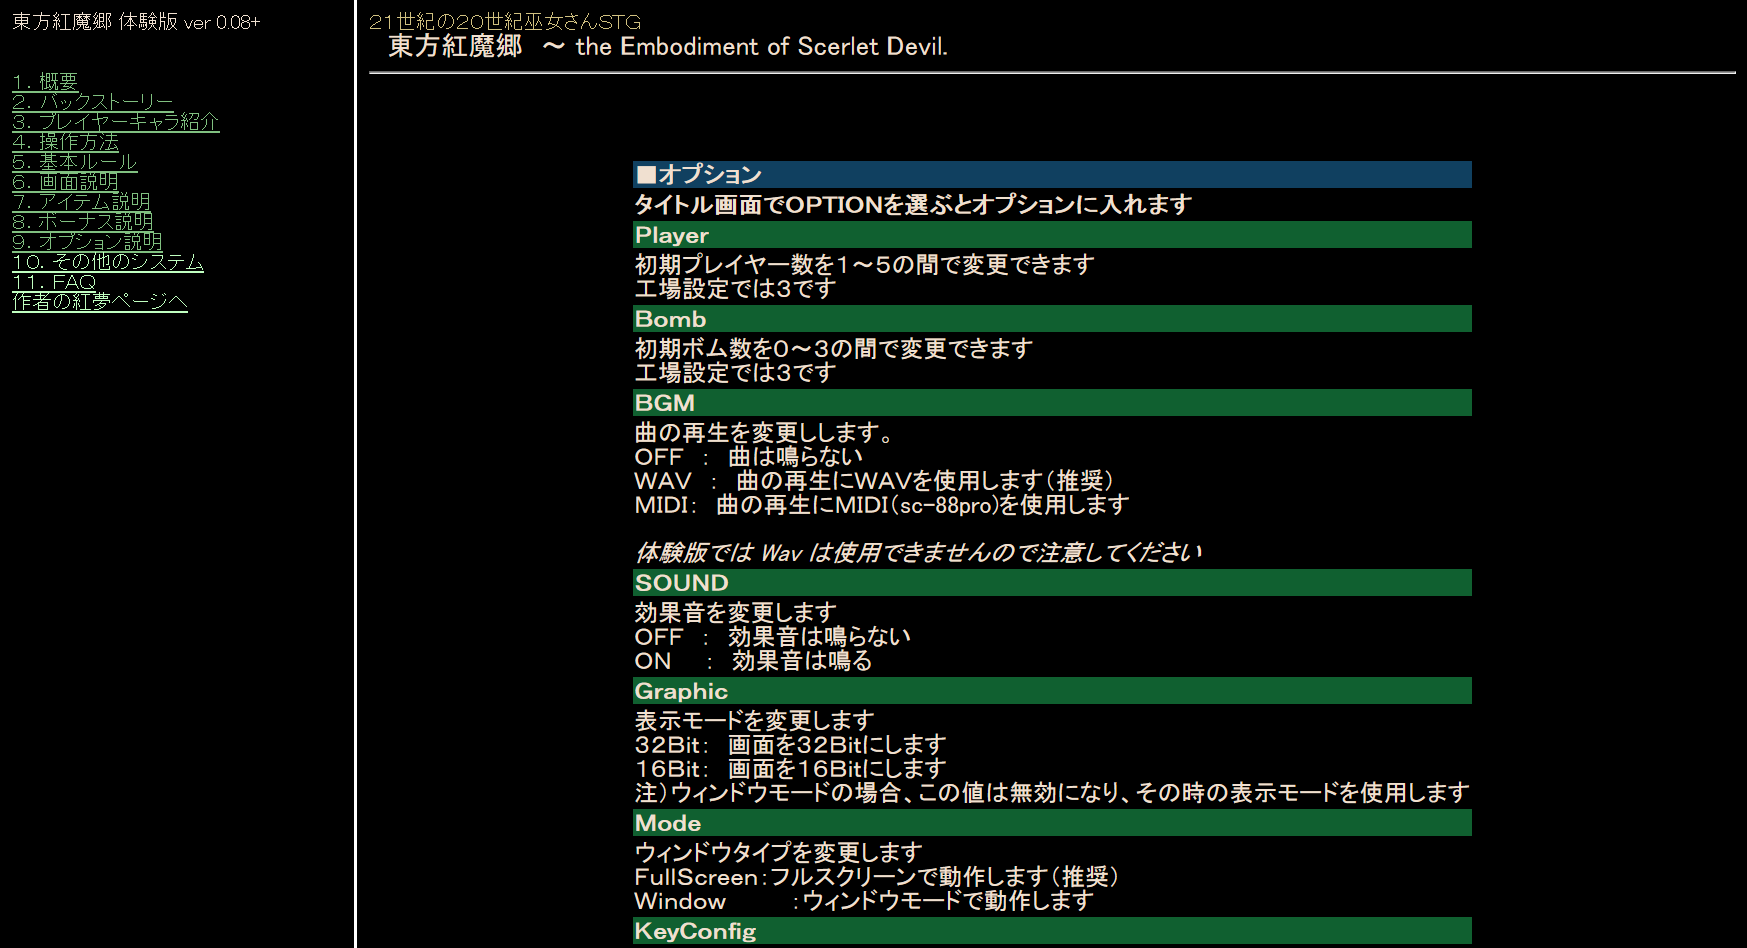1747x948 pixels.
Task: Click the Mode section heading
Action: point(1052,823)
